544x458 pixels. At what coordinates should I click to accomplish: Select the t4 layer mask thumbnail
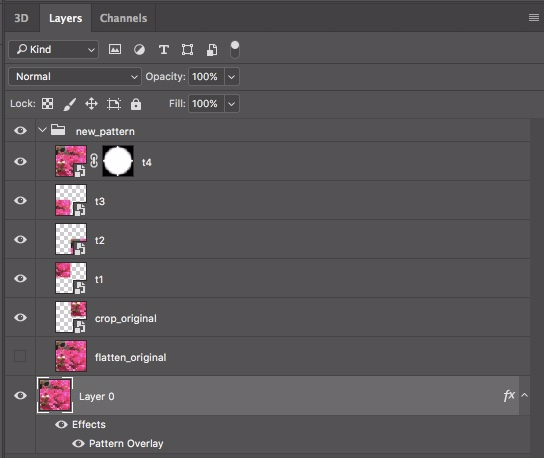[x=118, y=161]
